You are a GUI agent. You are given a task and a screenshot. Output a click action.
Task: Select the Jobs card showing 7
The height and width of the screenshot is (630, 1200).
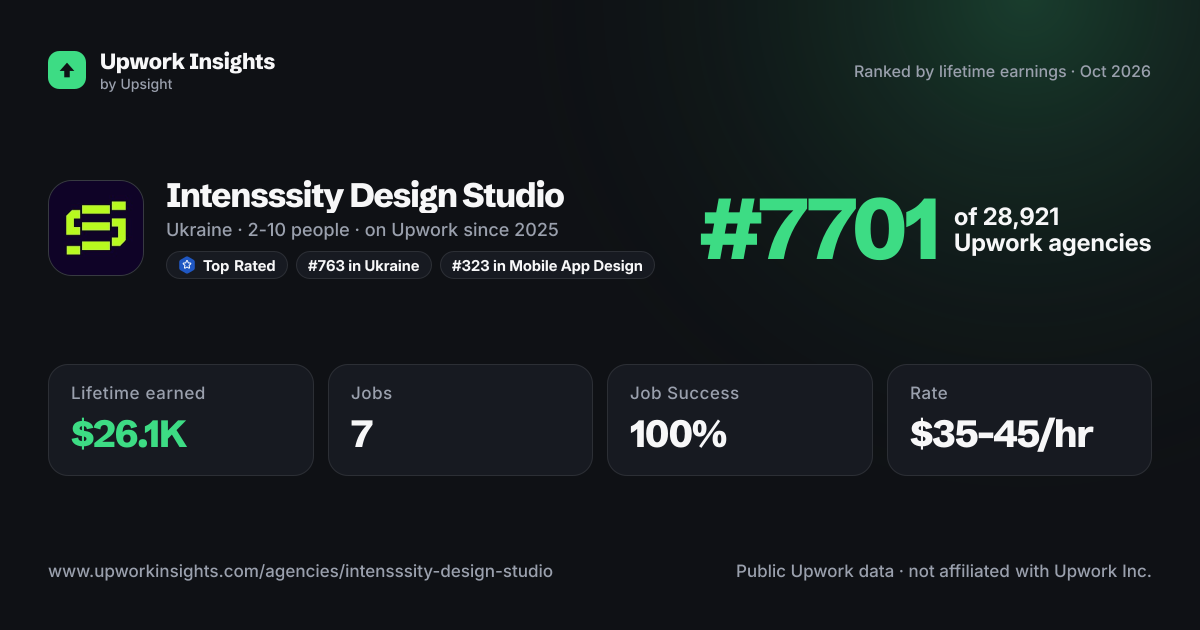460,420
